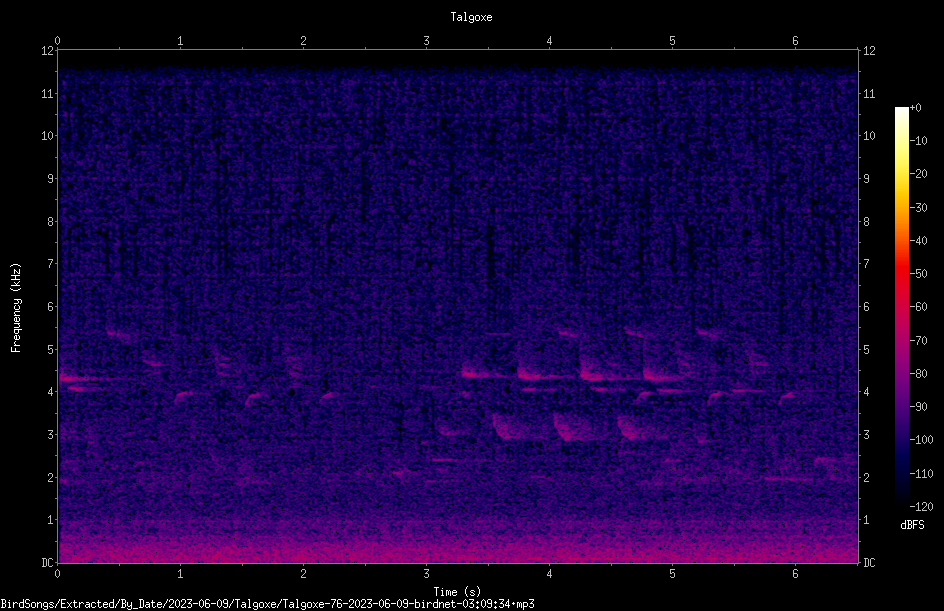Image resolution: width=944 pixels, height=611 pixels.
Task: Click the "-90" color scale label
Action: click(x=919, y=407)
